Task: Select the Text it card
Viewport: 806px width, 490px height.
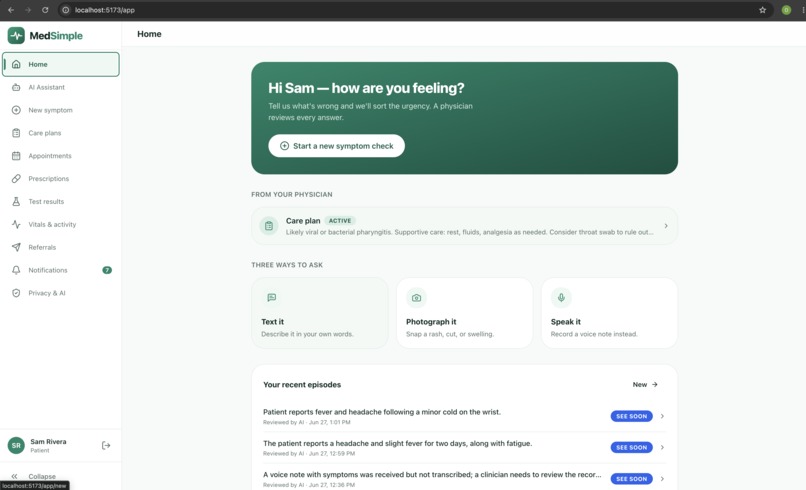Action: (x=320, y=313)
